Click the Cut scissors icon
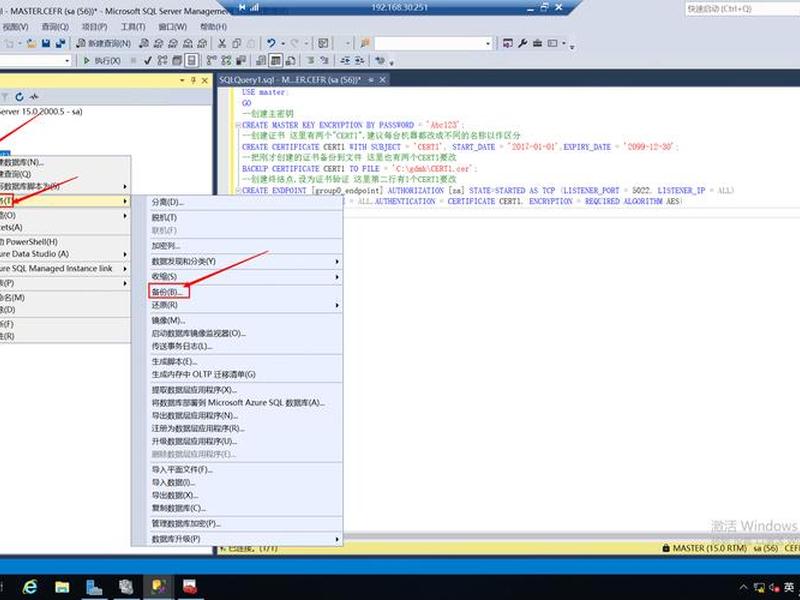Screen dimensions: 800x600 [222, 43]
